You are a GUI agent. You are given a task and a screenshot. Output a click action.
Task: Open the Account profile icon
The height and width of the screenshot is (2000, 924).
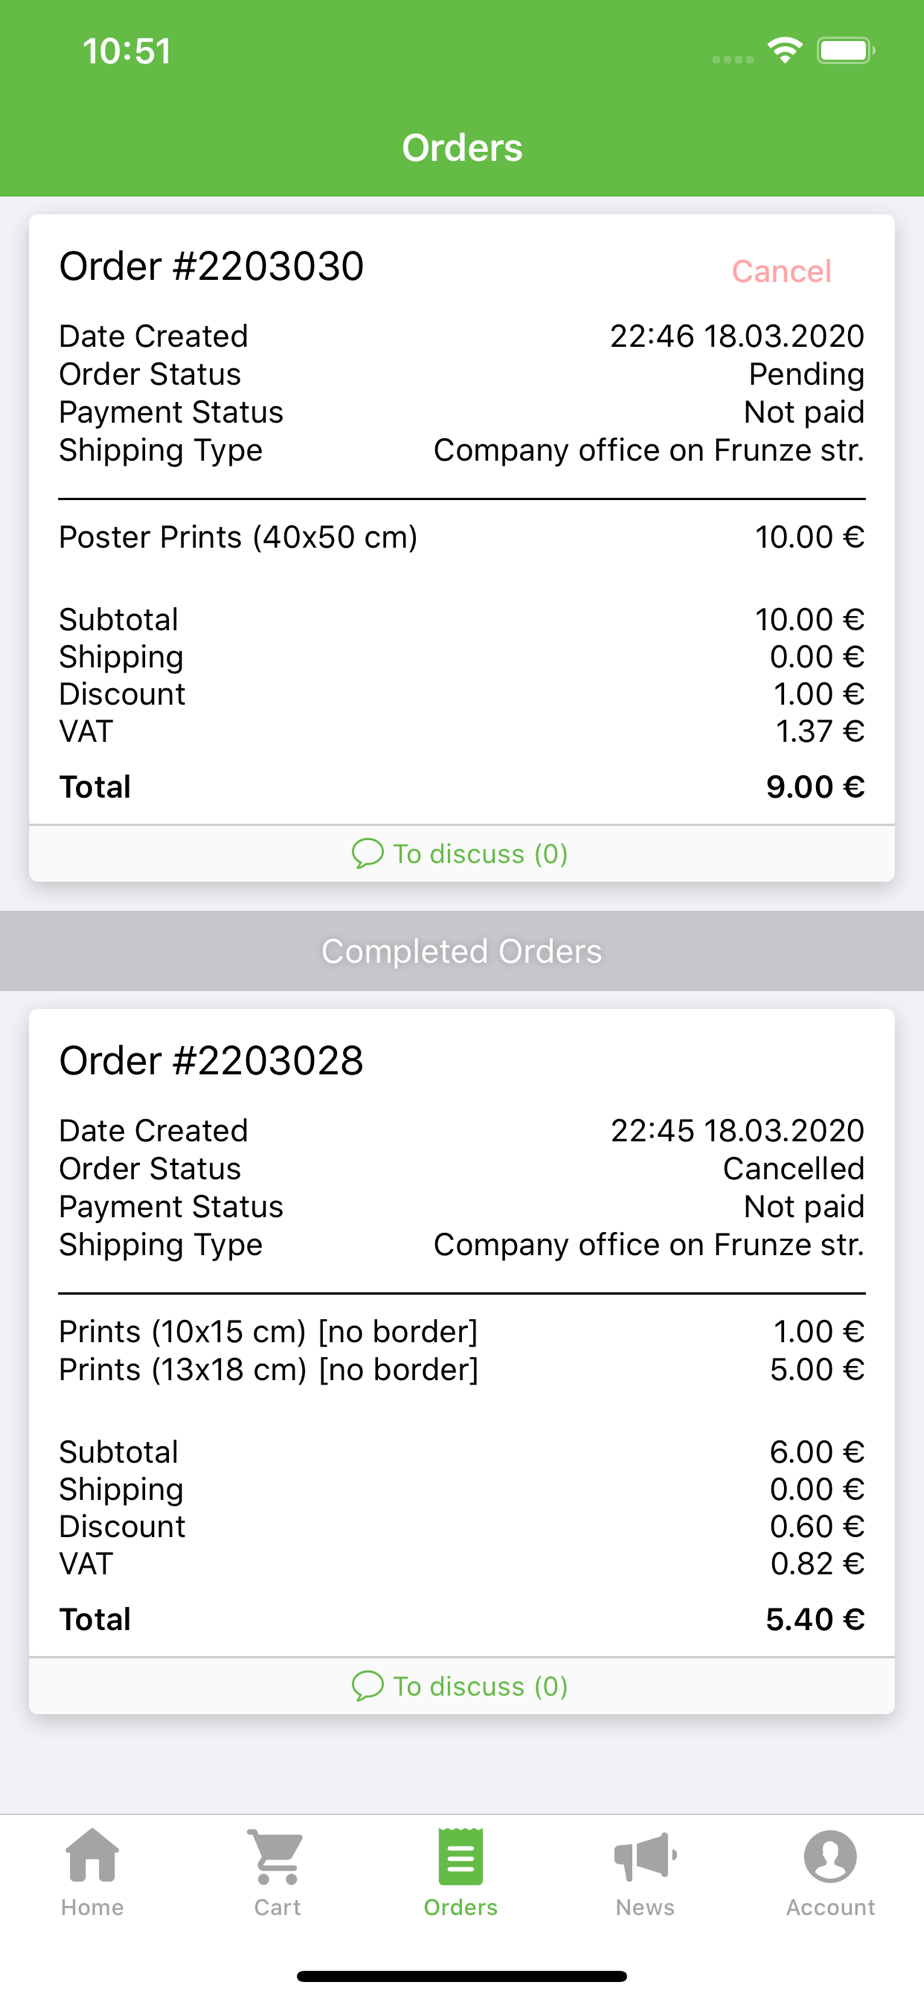click(830, 1856)
